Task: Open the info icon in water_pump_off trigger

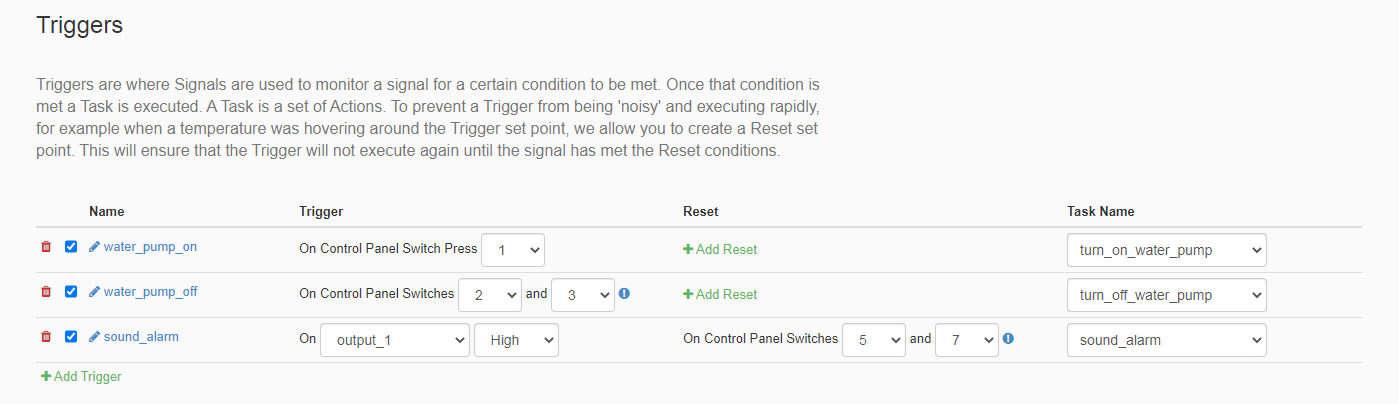Action: [625, 294]
